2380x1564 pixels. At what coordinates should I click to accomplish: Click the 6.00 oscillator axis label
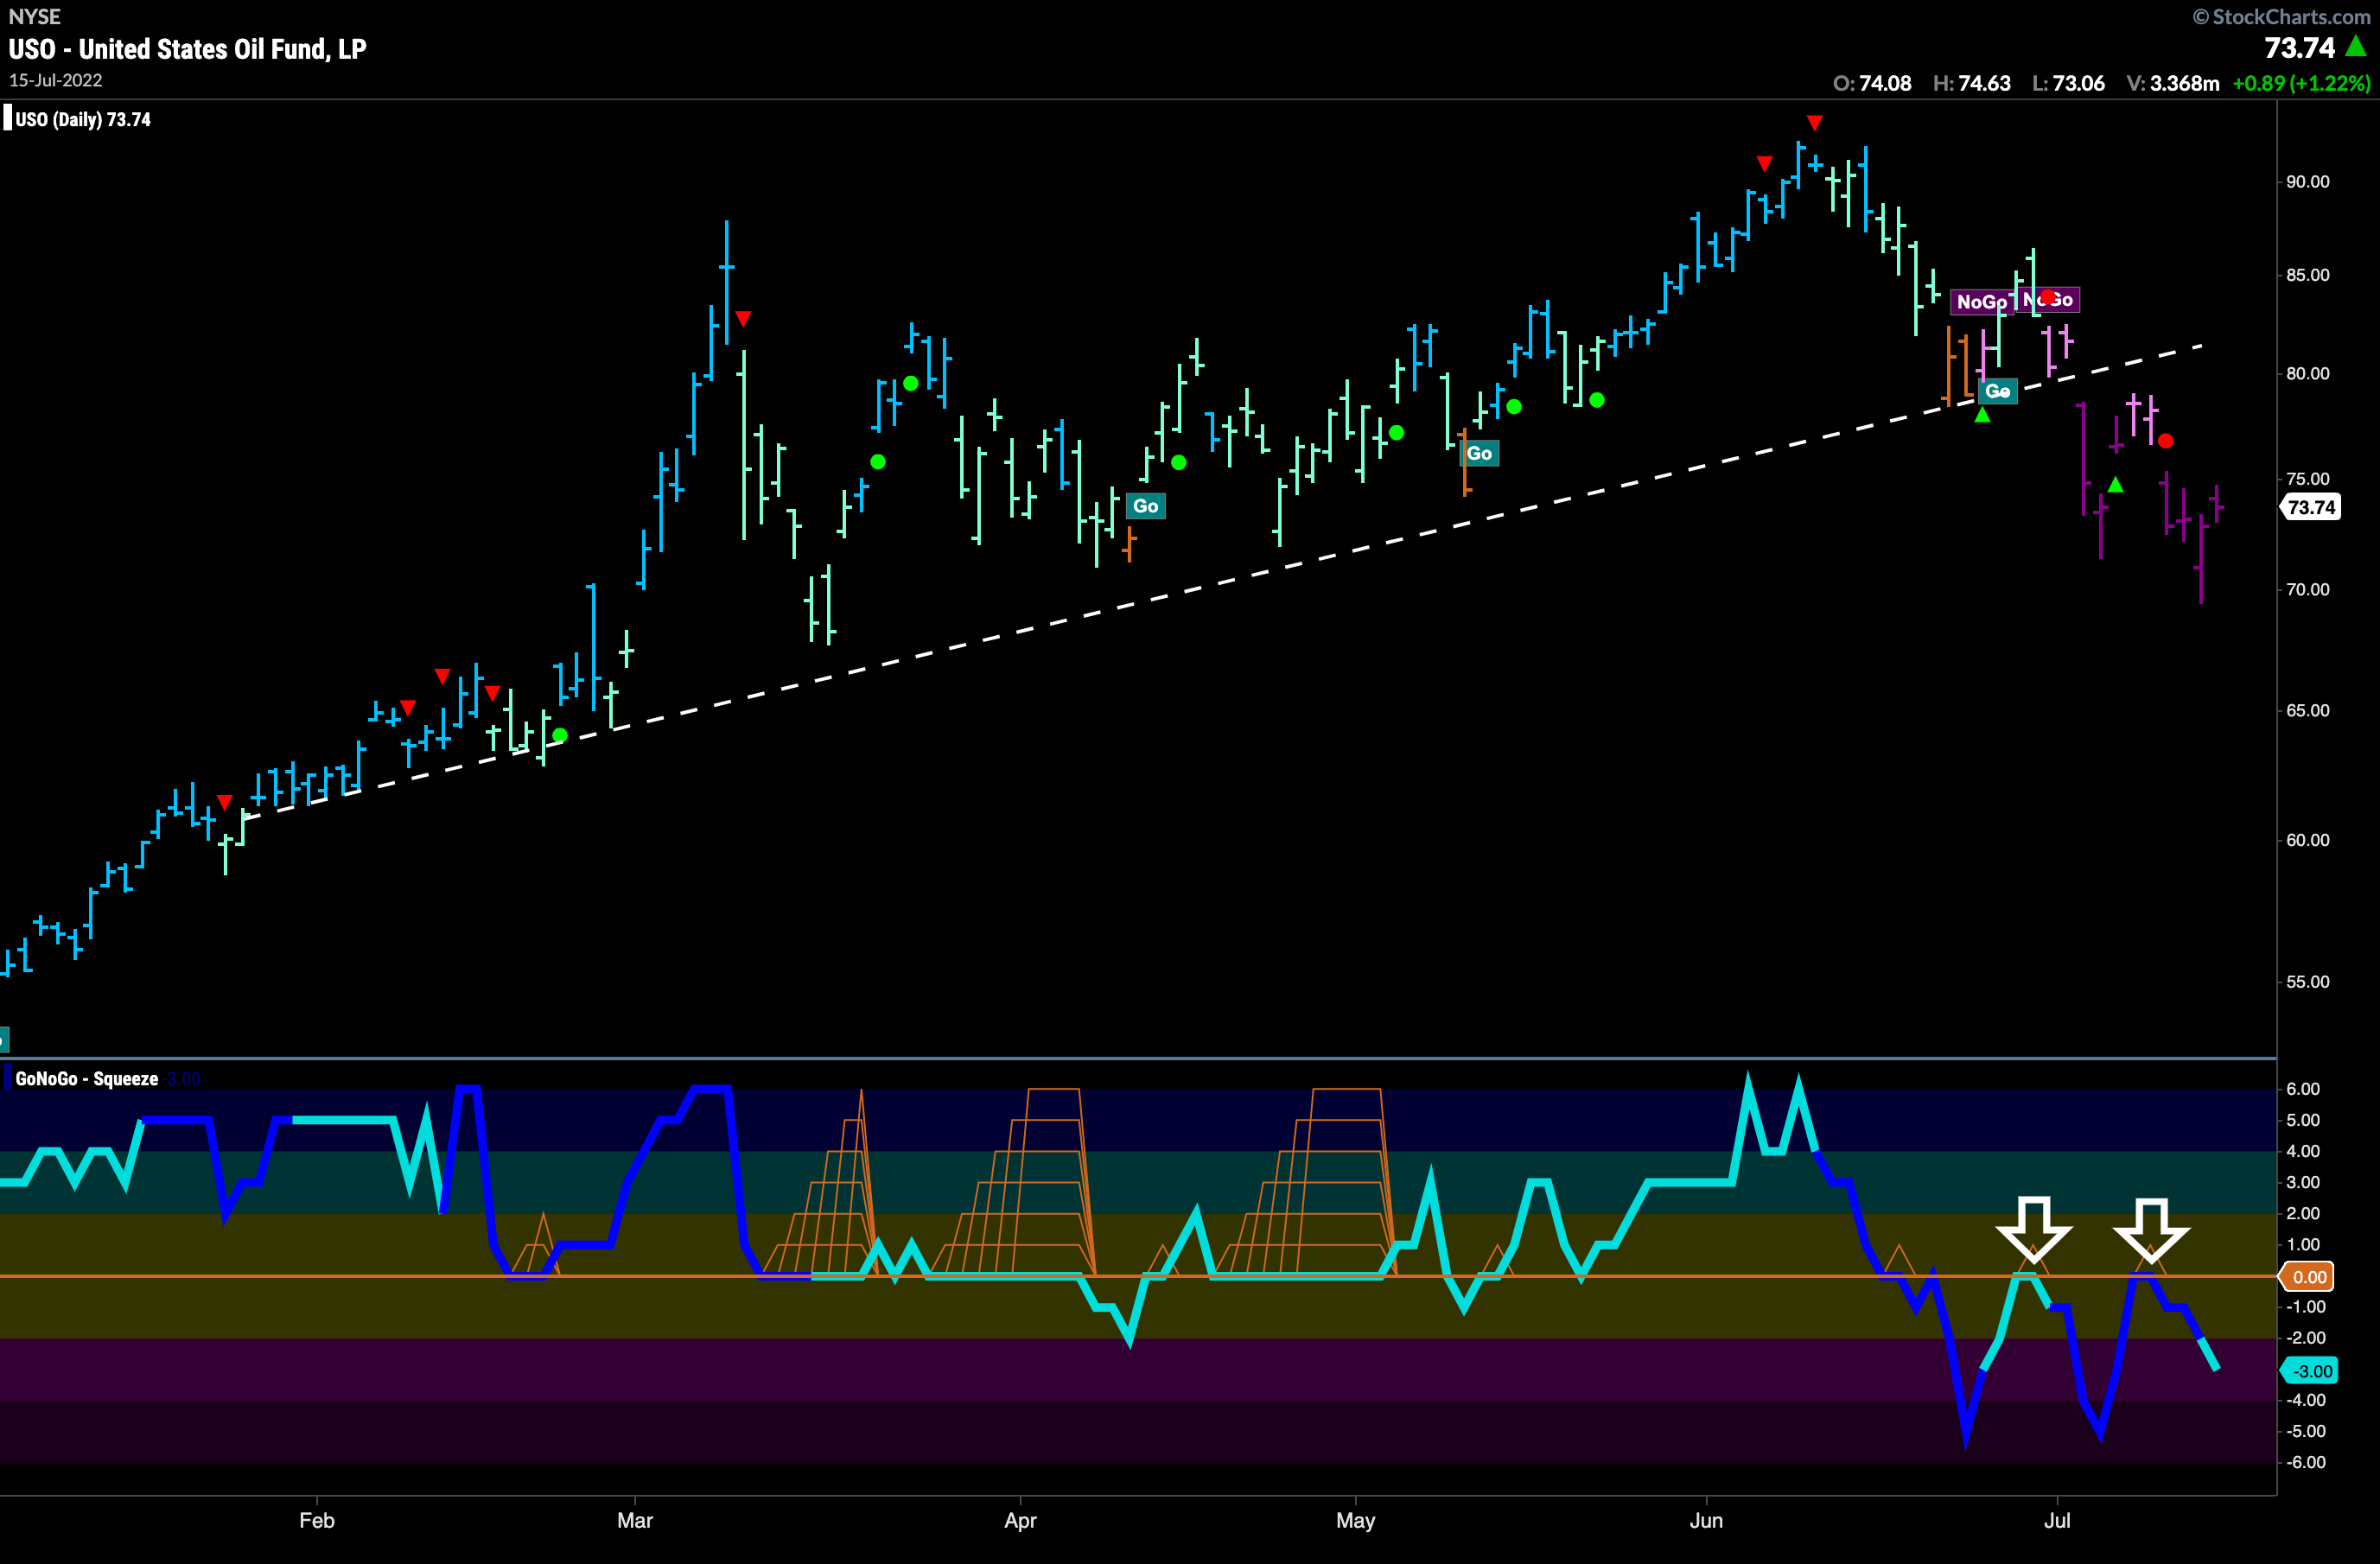click(x=2303, y=1089)
